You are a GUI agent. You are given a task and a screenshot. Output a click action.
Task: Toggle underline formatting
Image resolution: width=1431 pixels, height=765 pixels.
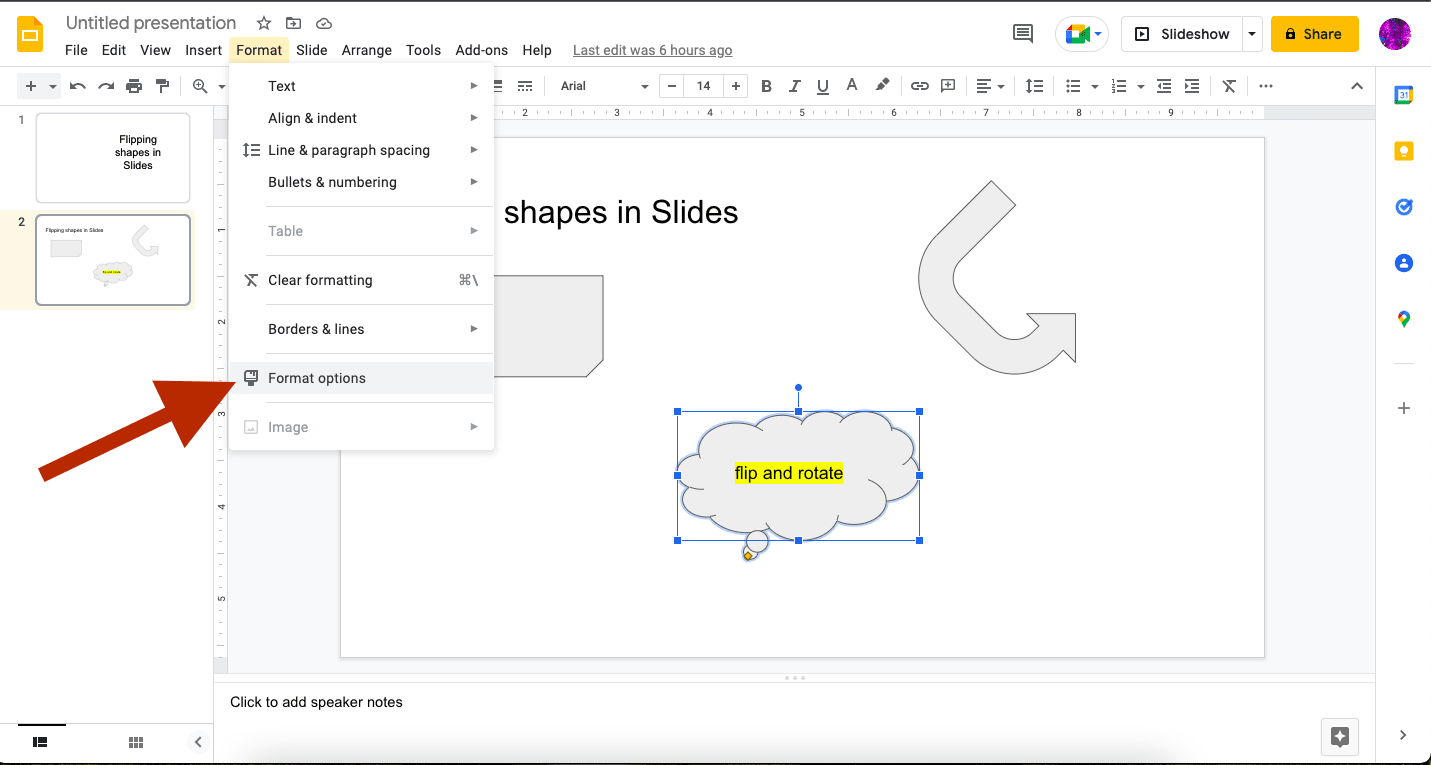click(822, 86)
